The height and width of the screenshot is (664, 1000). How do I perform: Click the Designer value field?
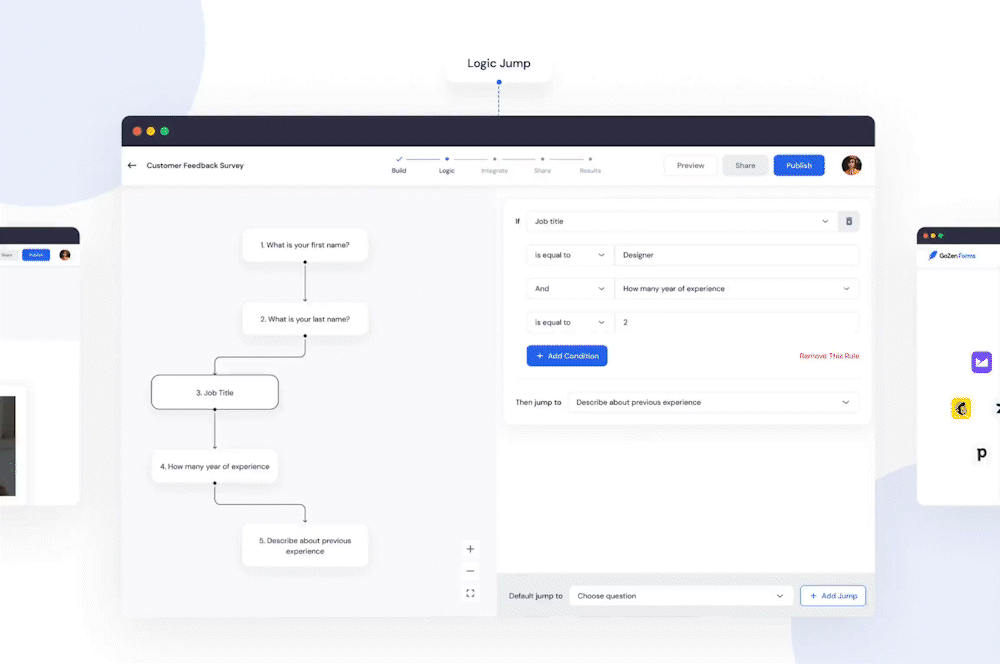click(736, 255)
